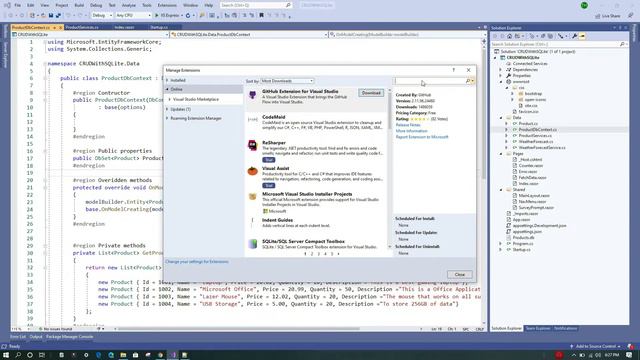Collapse the Data folder in Solution Explorer

pyautogui.click(x=501, y=118)
